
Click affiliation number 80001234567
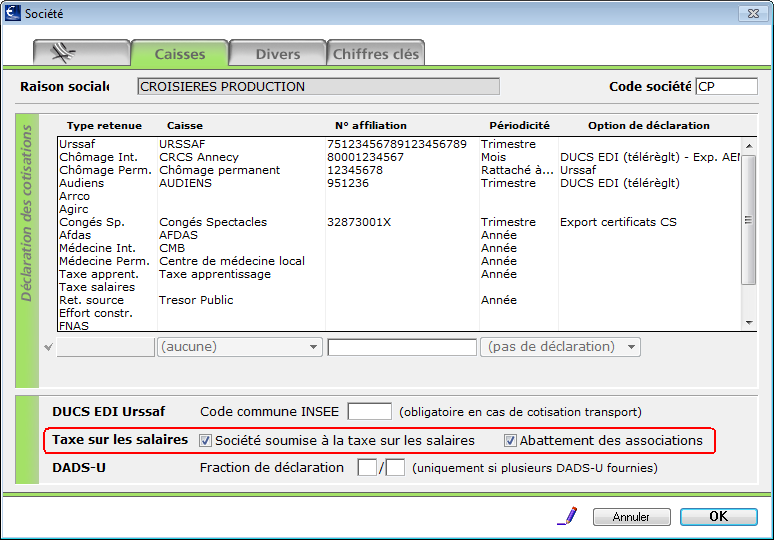click(x=365, y=157)
